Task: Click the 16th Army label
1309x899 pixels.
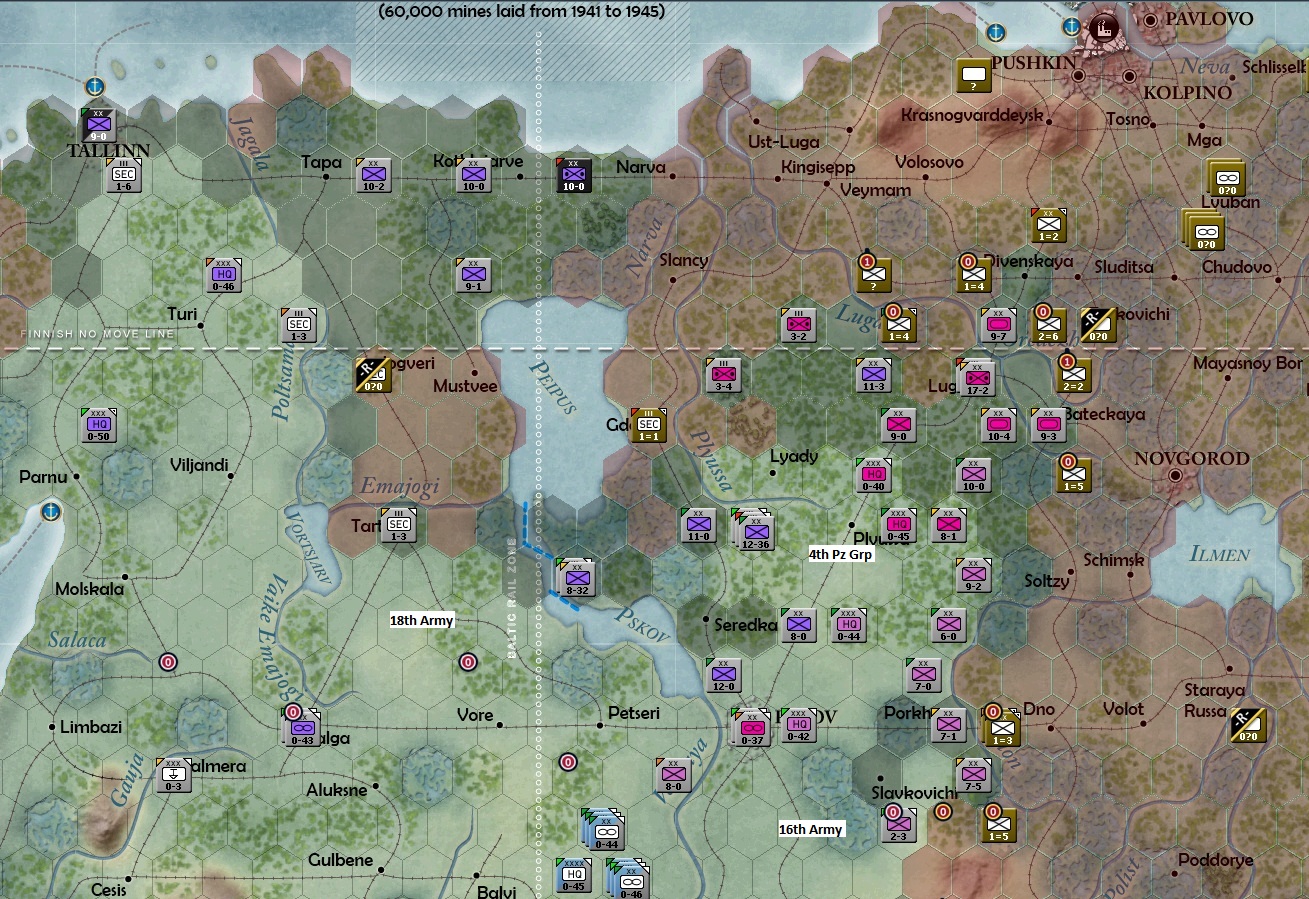Action: coord(811,829)
